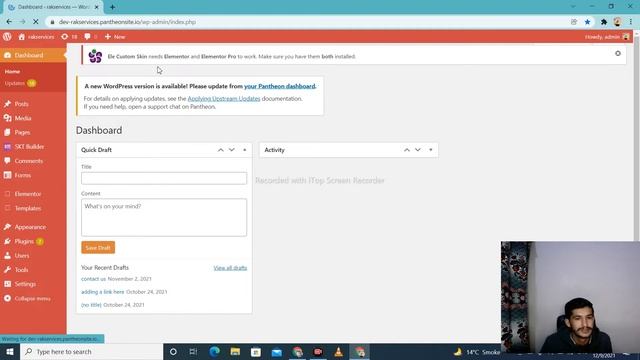Open the Chrome profile avatar

click(617, 22)
